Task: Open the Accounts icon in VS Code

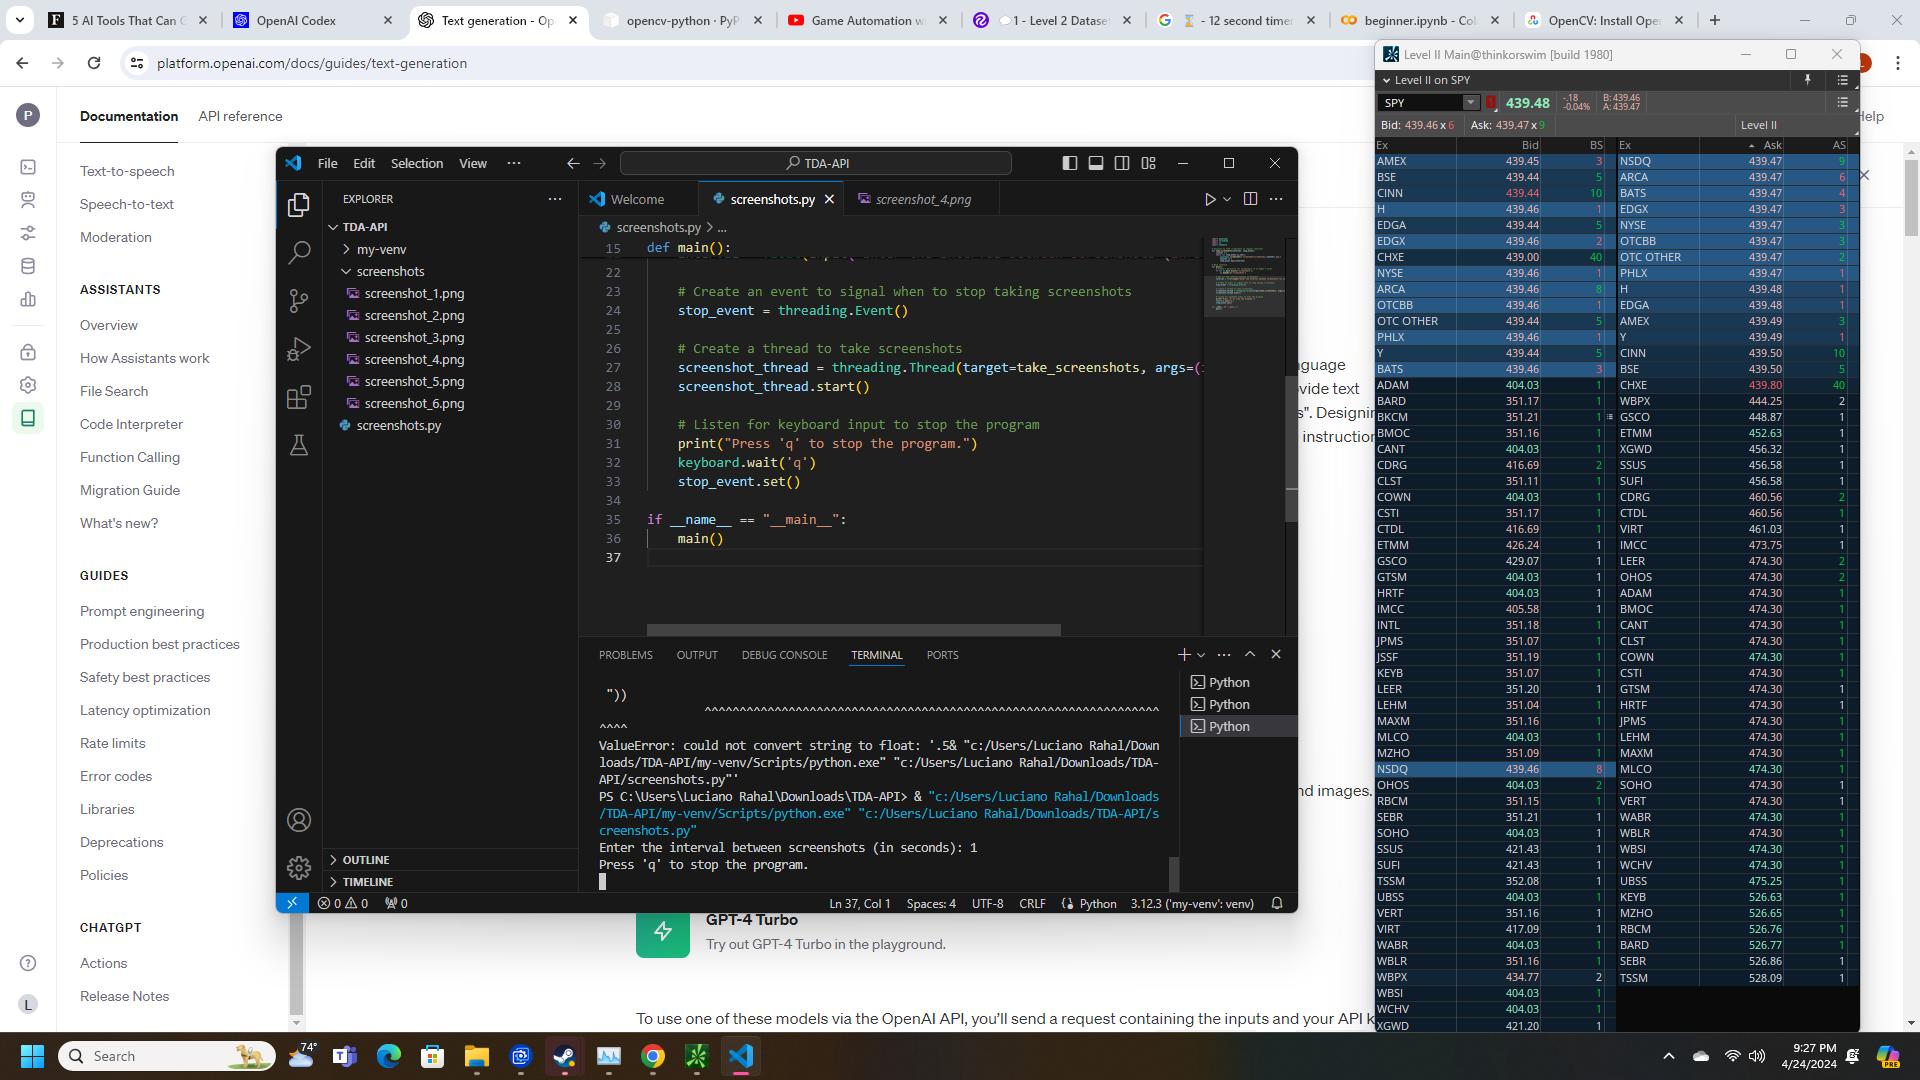Action: point(298,820)
